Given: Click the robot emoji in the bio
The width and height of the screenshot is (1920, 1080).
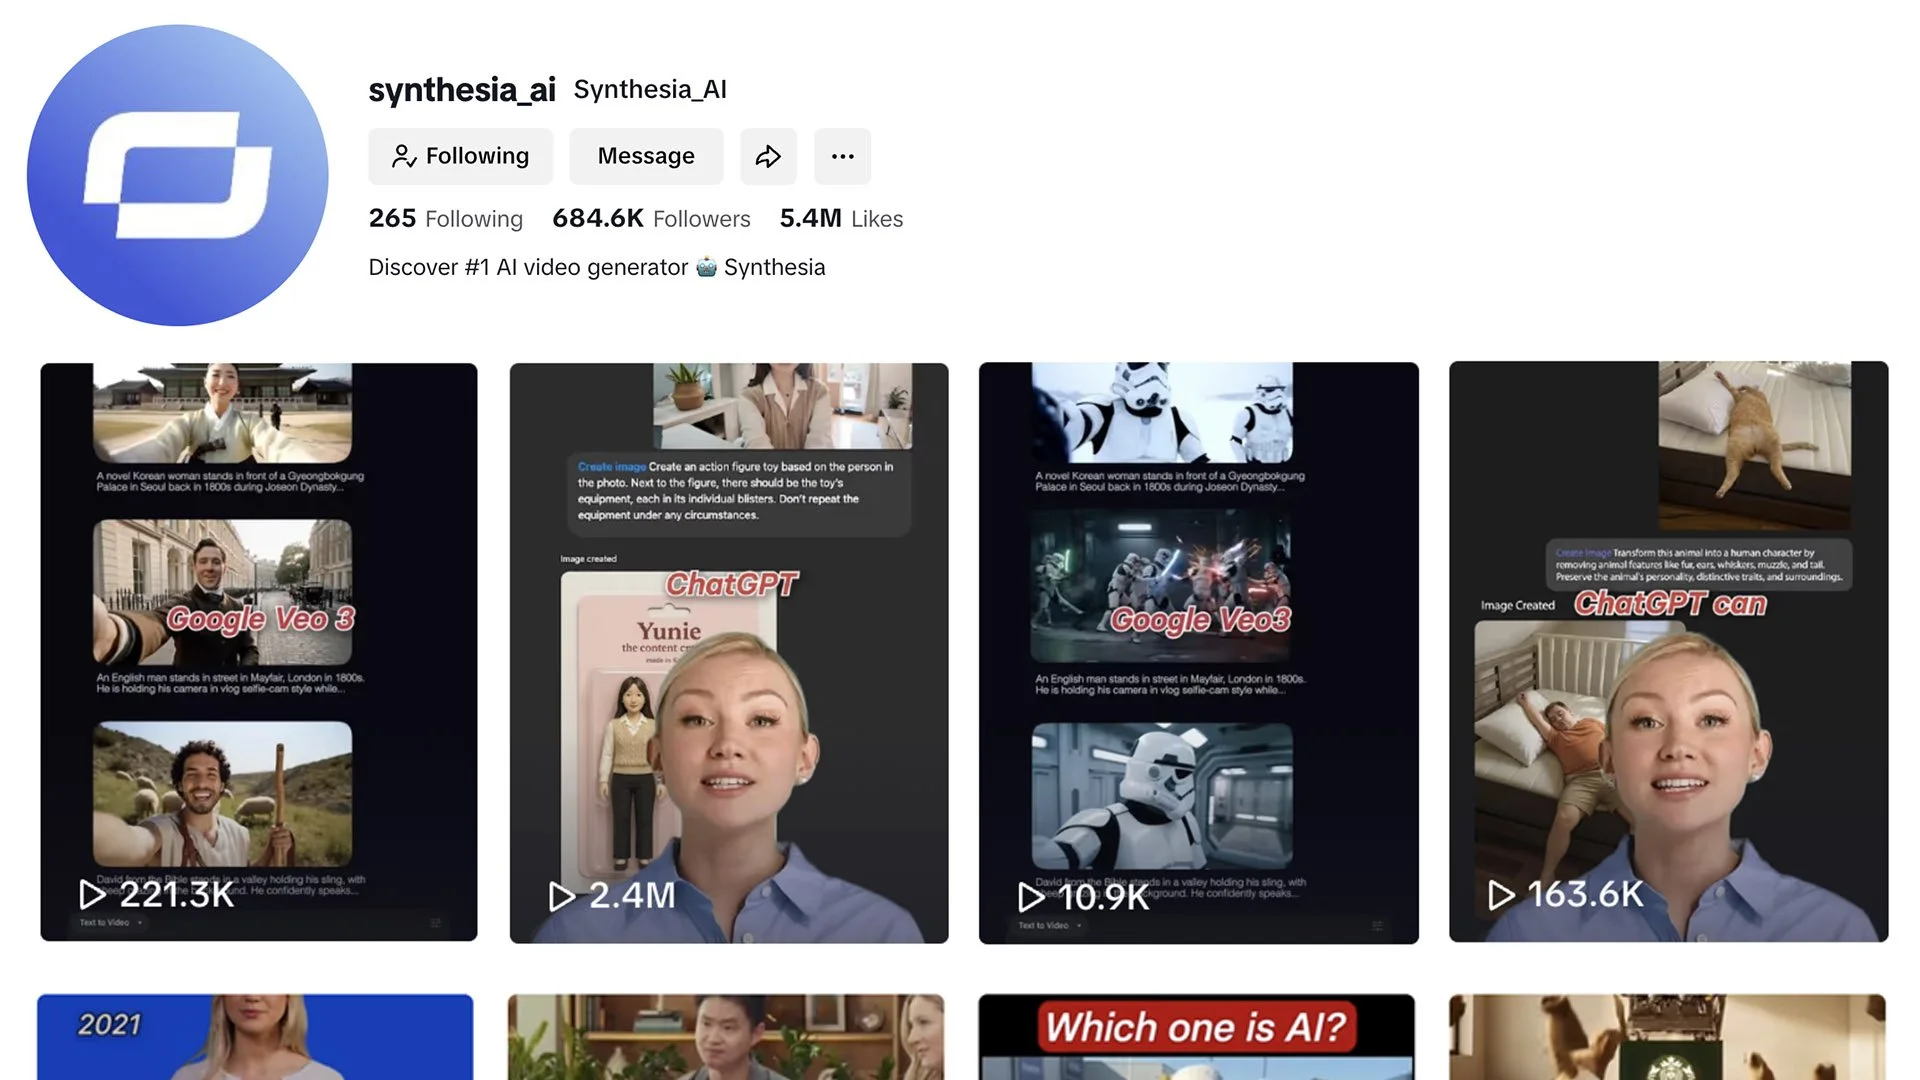Looking at the screenshot, I should click(x=706, y=267).
